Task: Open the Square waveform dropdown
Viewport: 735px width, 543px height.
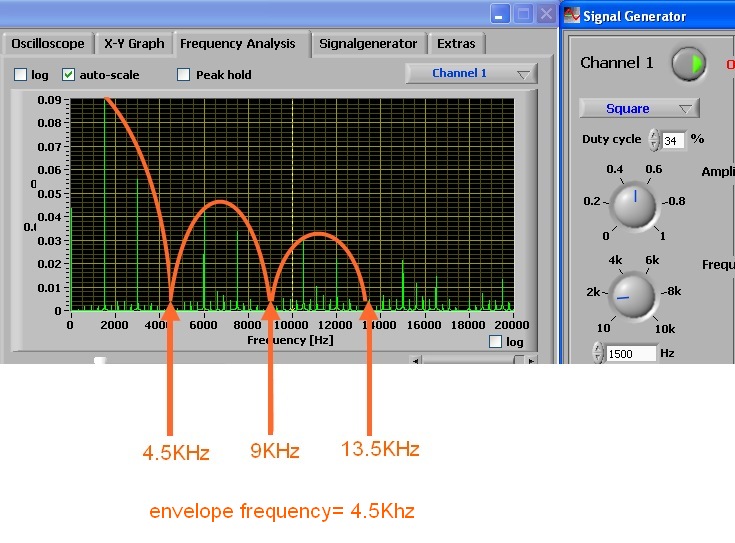Action: [x=639, y=108]
